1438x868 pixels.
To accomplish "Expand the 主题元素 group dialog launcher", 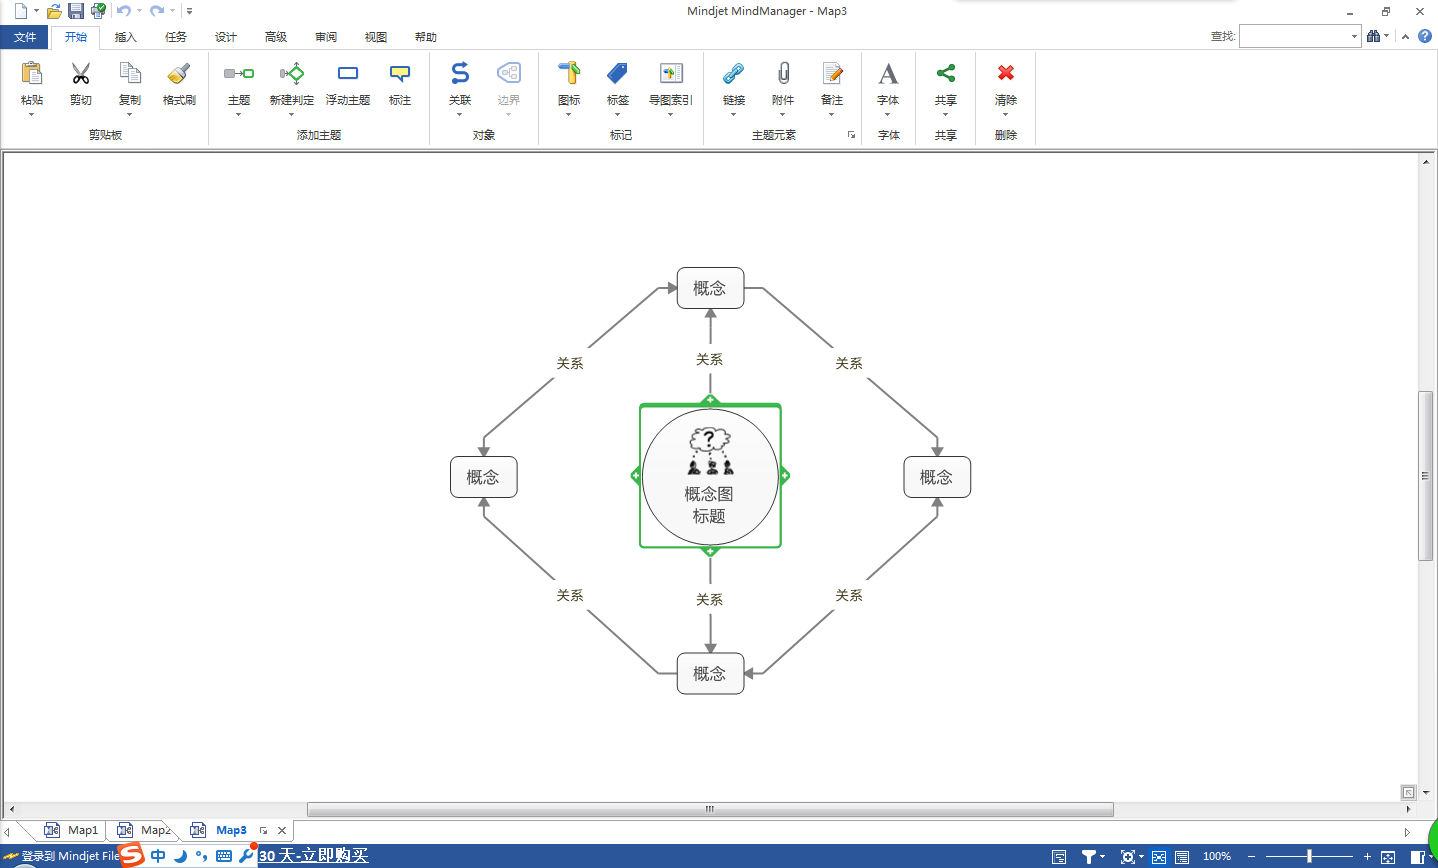I will tap(852, 135).
